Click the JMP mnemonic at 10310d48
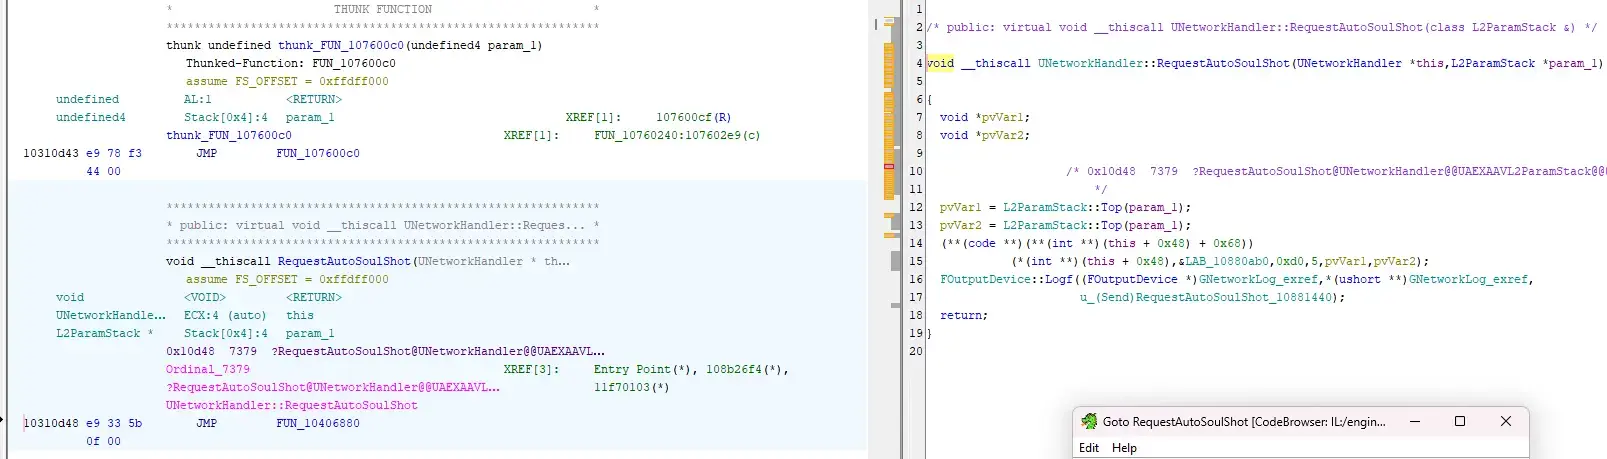 tap(206, 423)
